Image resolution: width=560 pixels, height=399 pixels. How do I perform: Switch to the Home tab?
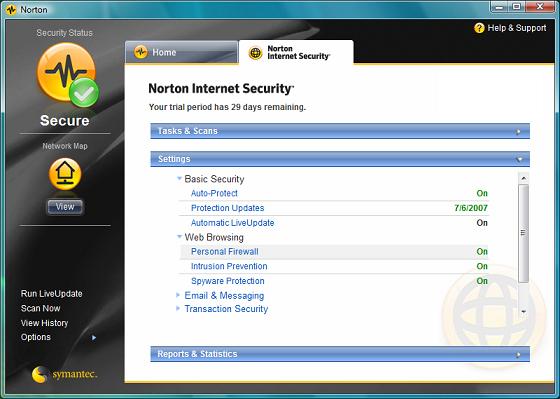(181, 53)
